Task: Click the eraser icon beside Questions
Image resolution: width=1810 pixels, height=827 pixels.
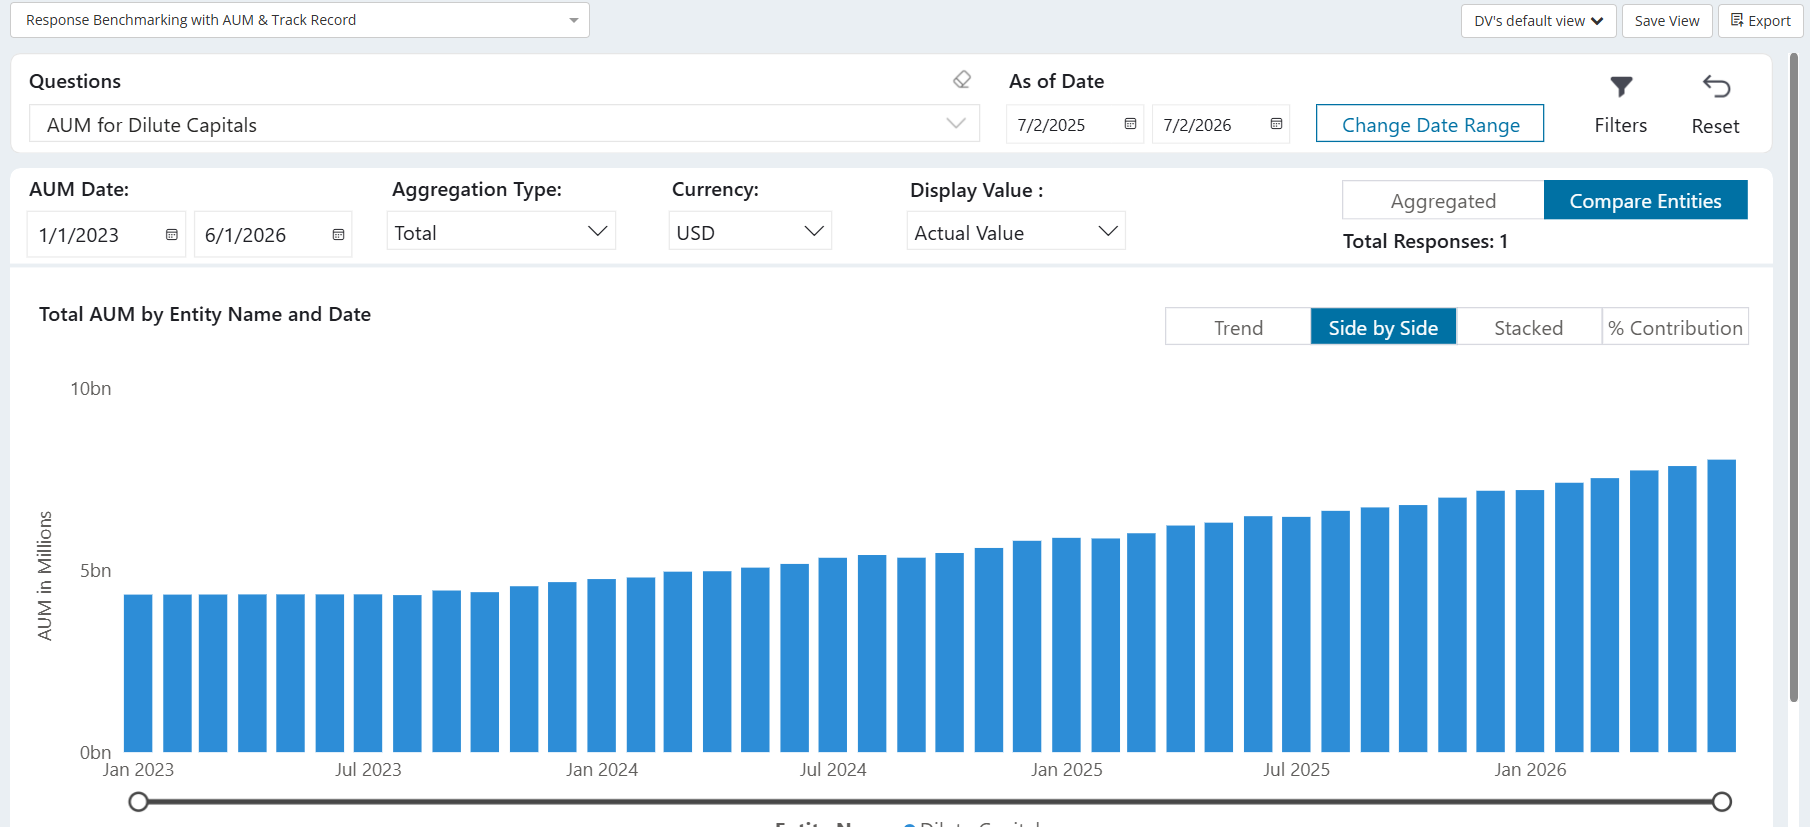Action: tap(962, 80)
